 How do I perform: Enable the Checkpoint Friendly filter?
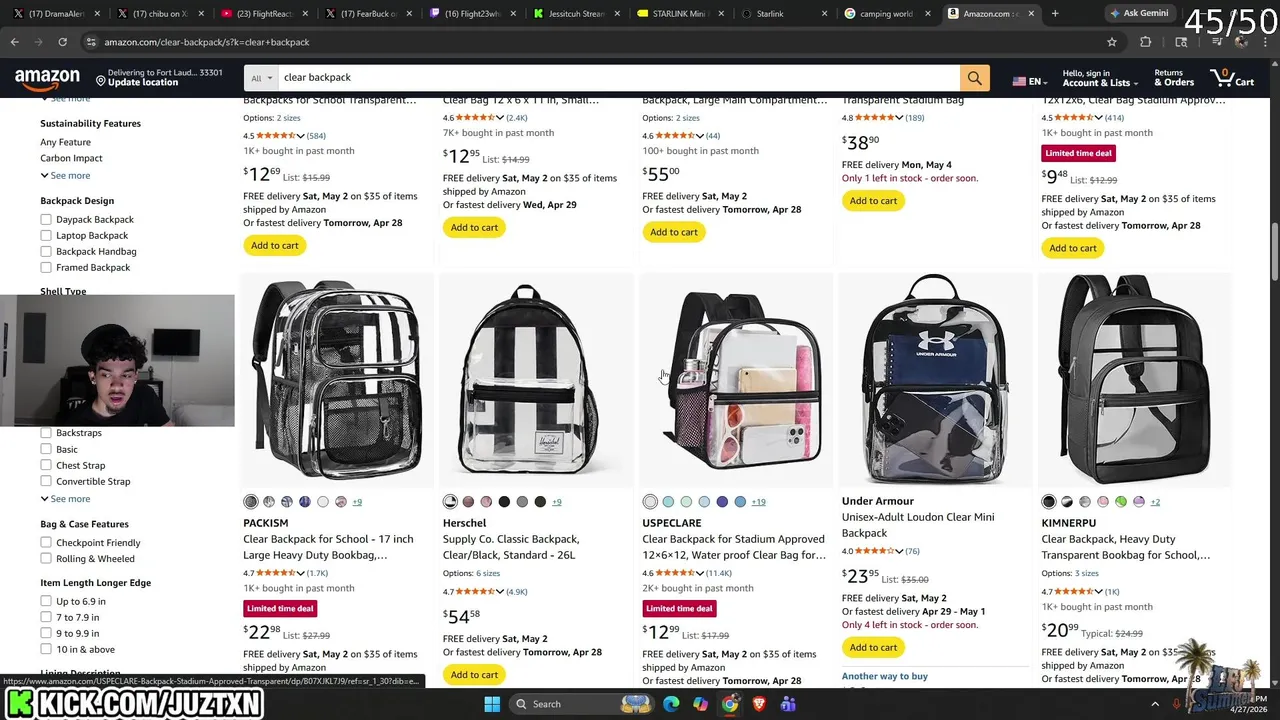tap(46, 543)
